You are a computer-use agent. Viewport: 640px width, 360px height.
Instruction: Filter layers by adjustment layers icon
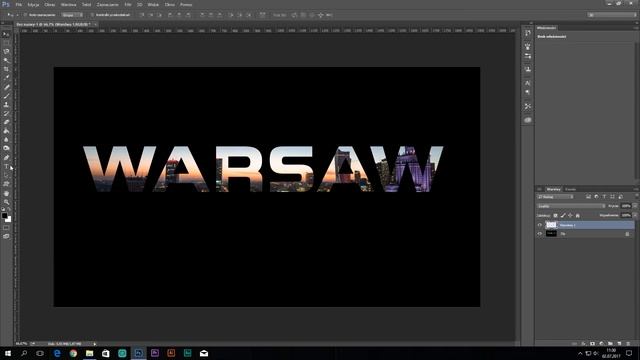tap(596, 197)
